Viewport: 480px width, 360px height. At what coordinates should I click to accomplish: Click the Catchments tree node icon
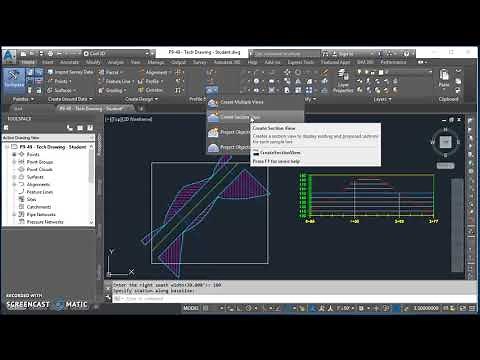point(22,207)
